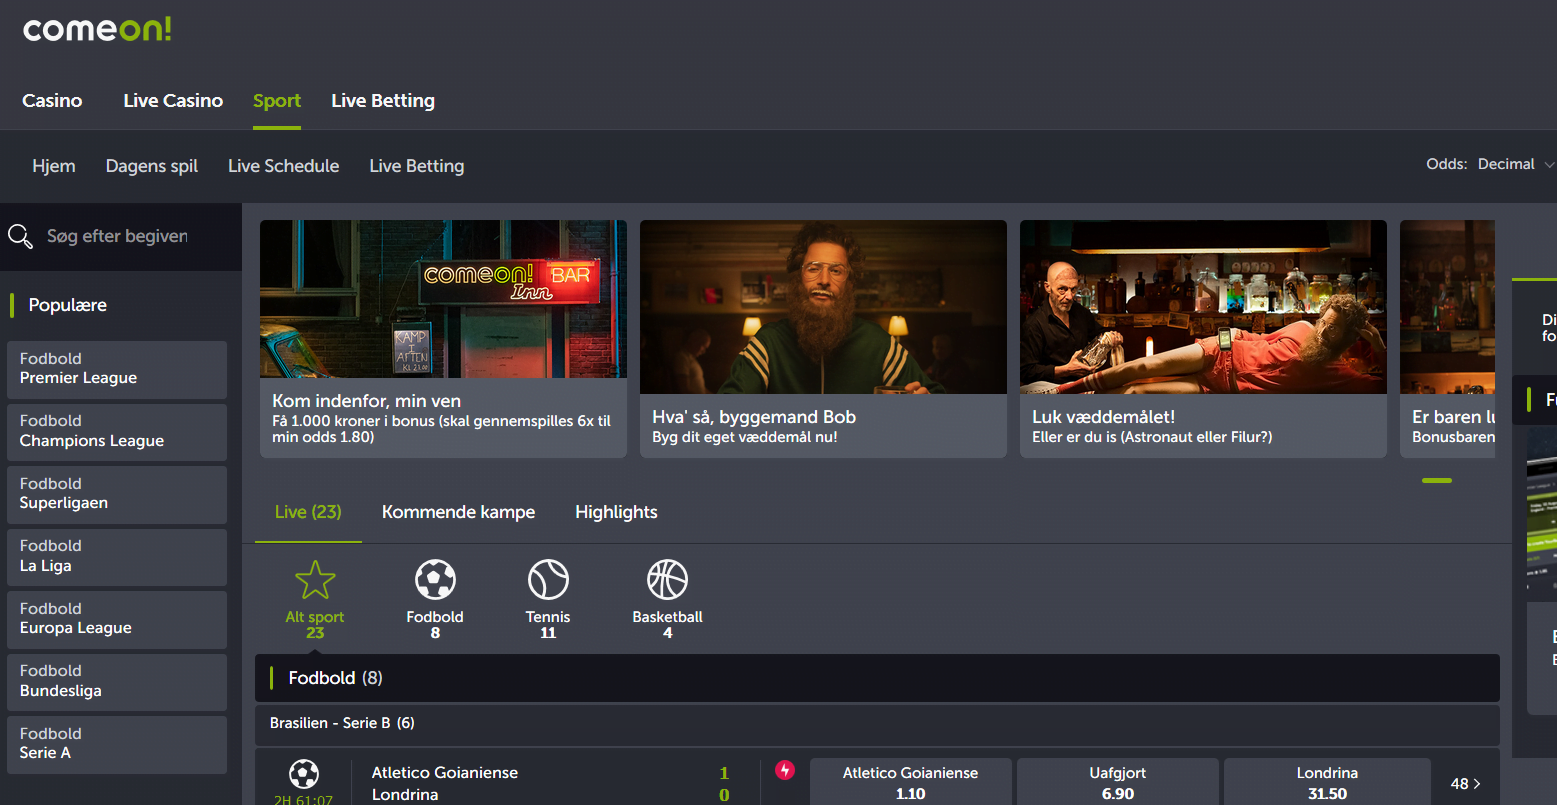
Task: Open Fodbold Serie A
Action: (117, 744)
